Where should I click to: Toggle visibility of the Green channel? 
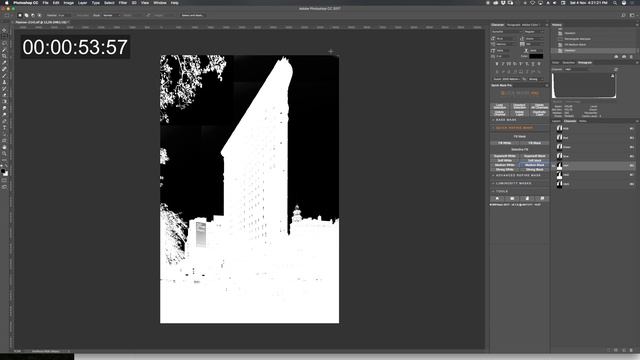[554, 147]
